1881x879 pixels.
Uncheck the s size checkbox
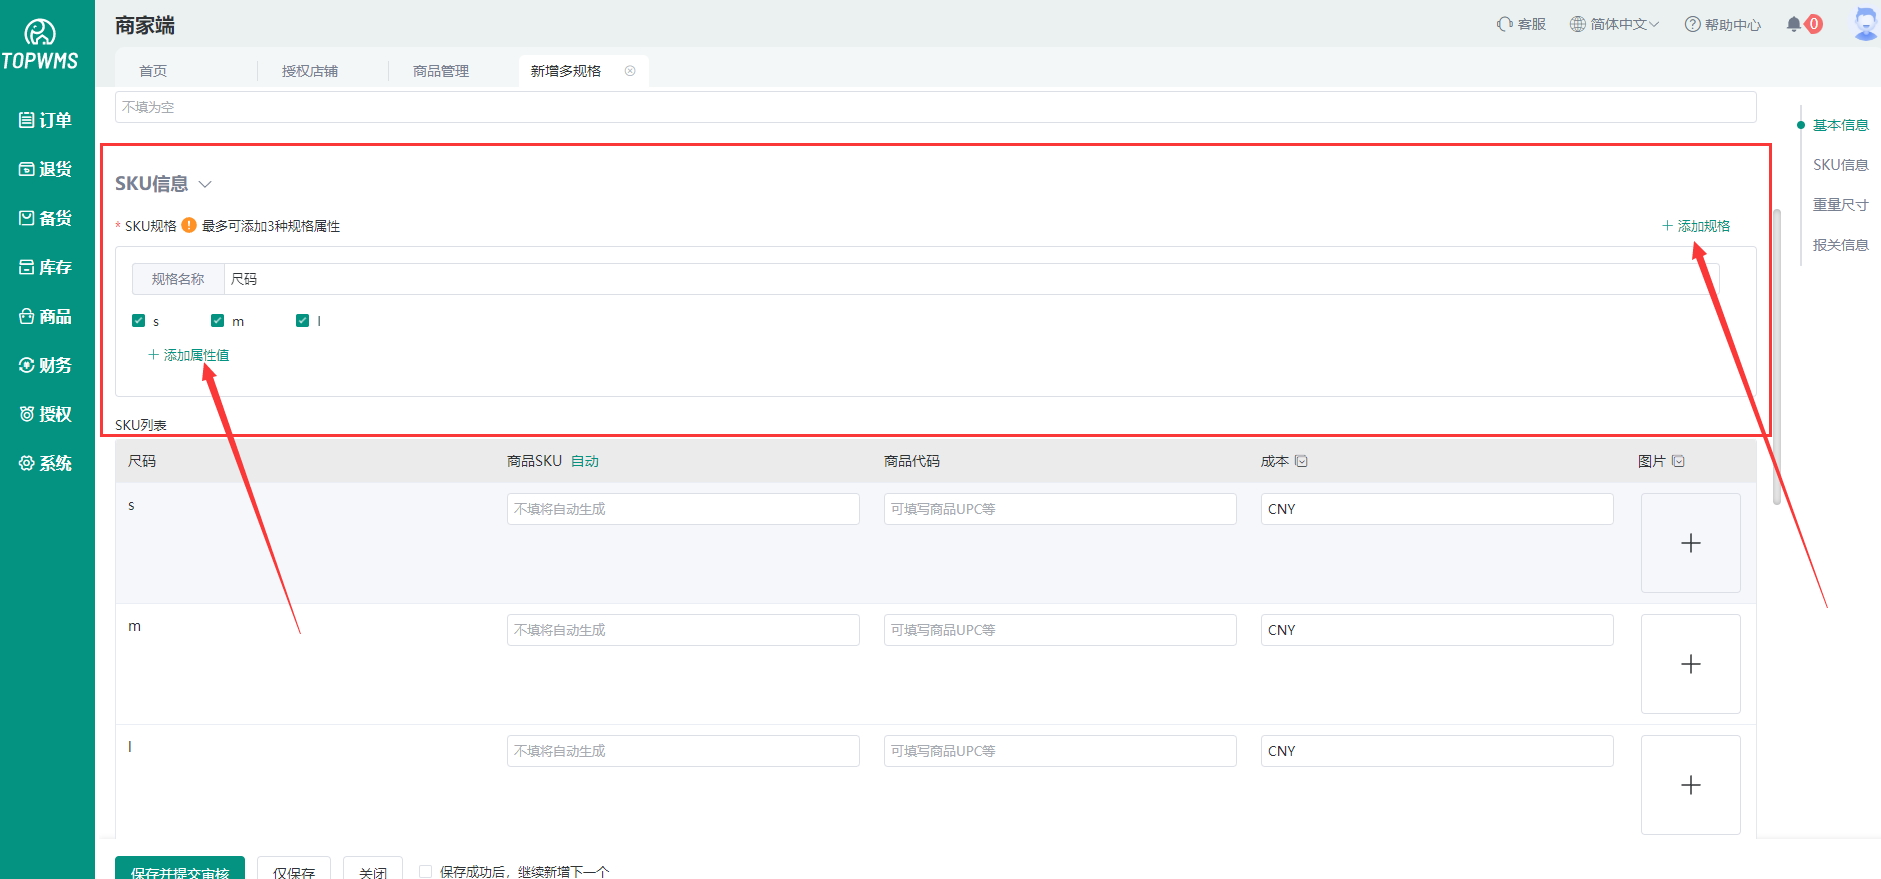[139, 321]
